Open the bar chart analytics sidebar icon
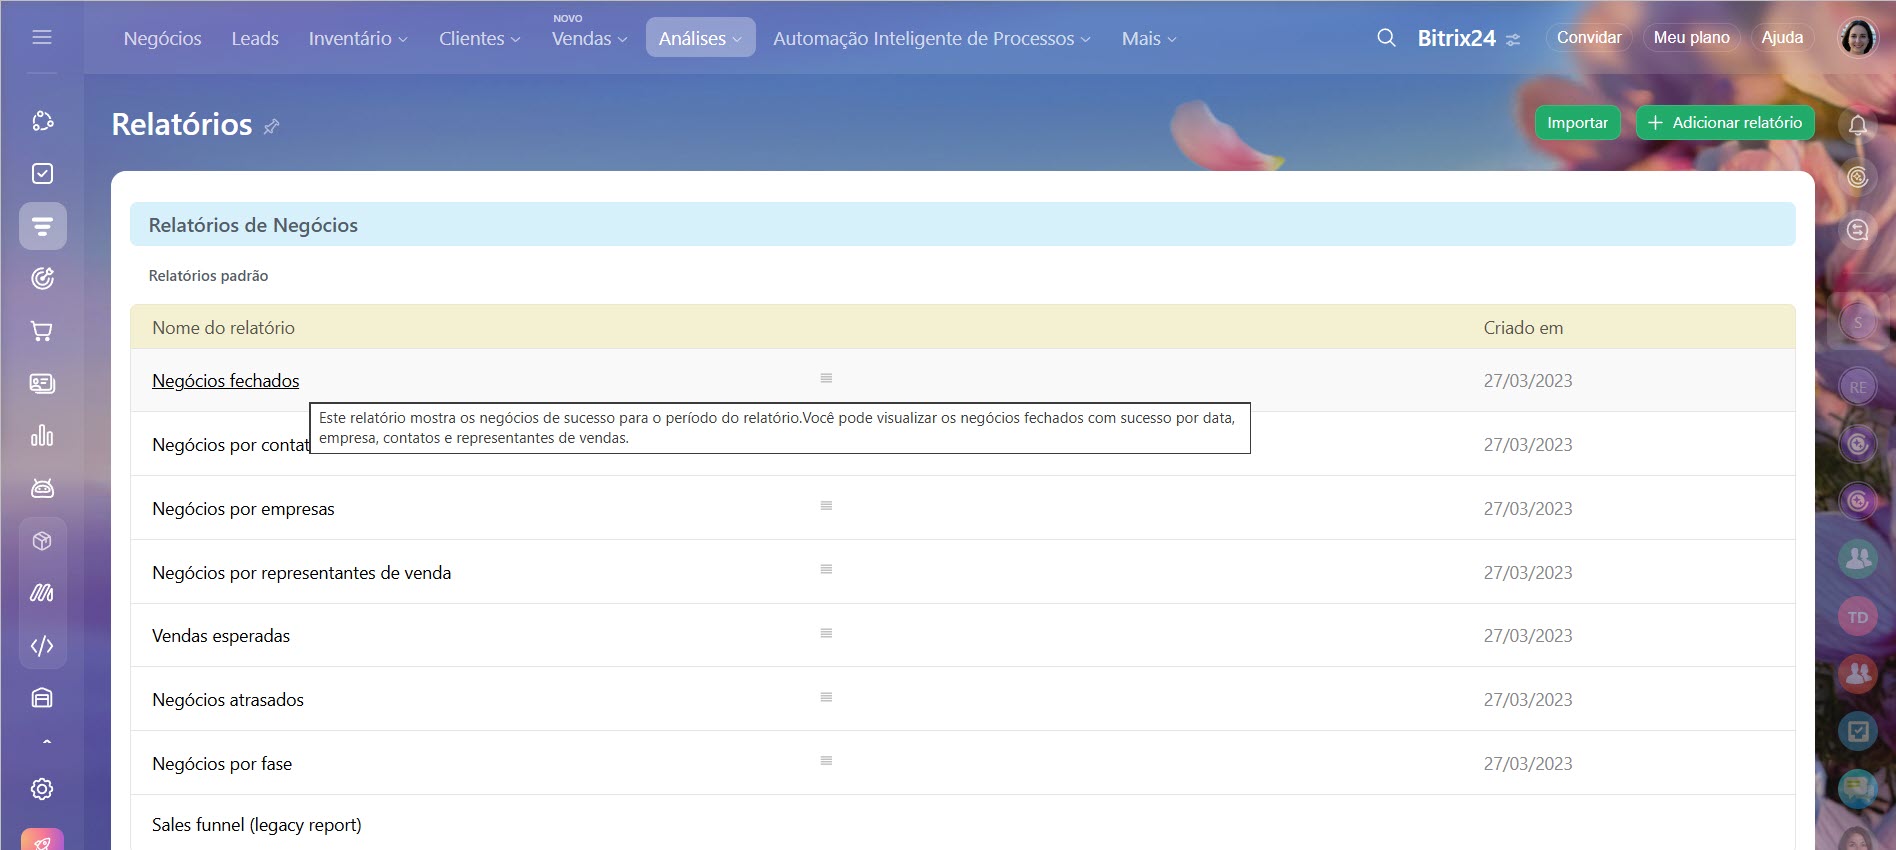Image resolution: width=1896 pixels, height=850 pixels. point(42,436)
